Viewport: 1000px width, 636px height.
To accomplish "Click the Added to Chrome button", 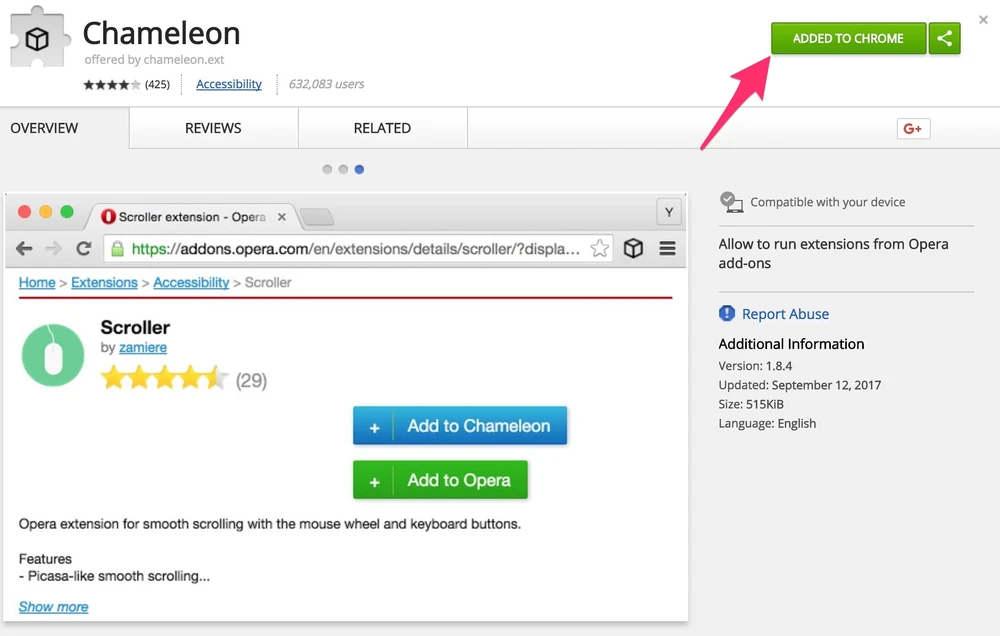I will coord(847,38).
